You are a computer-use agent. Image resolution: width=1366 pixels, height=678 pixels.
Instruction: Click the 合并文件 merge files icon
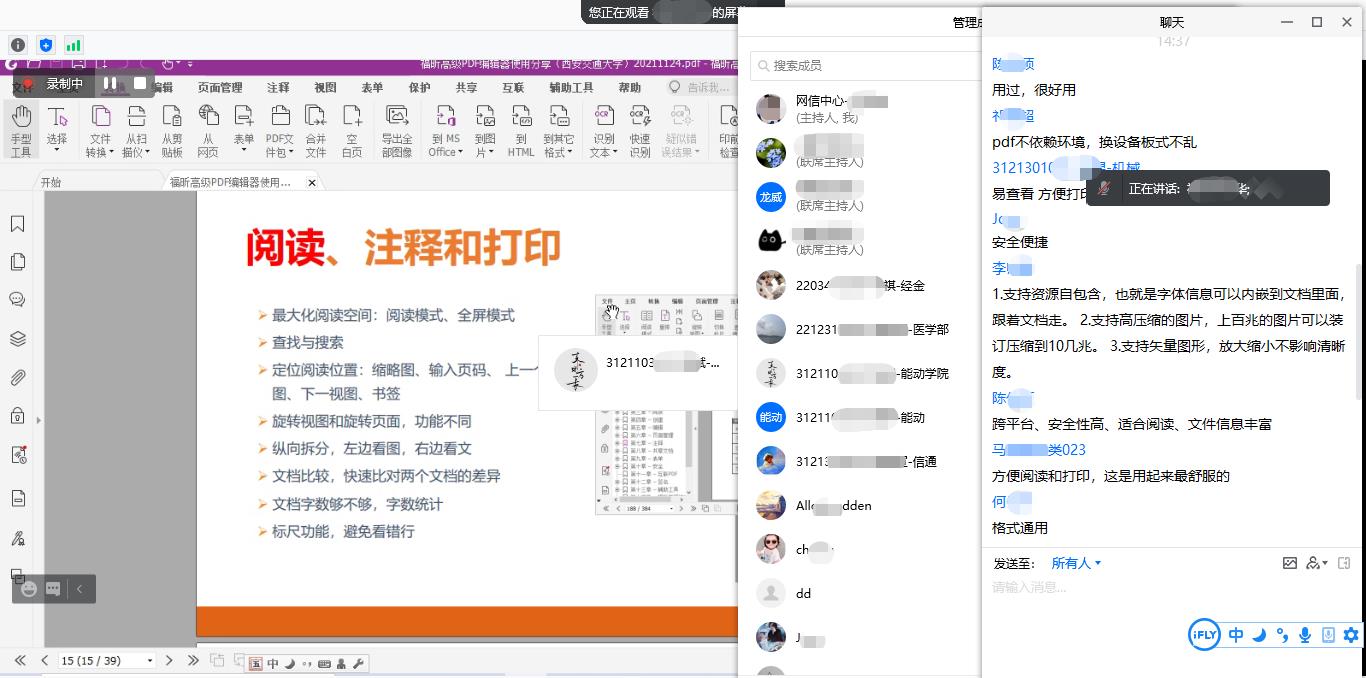315,130
